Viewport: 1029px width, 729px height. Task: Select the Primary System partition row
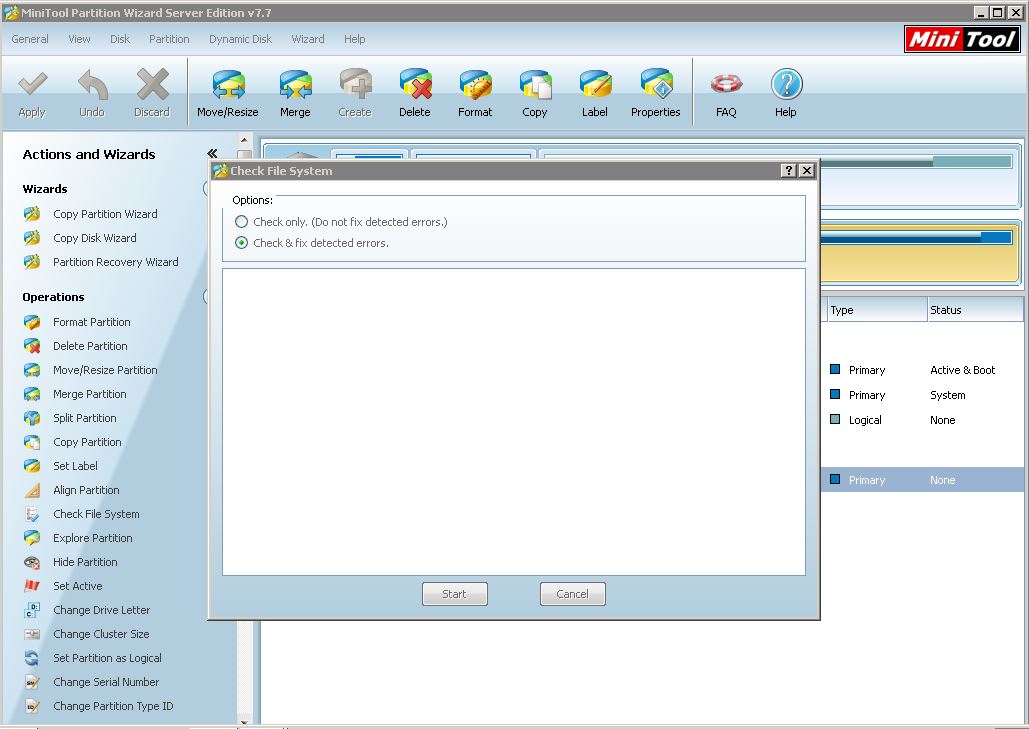[x=922, y=395]
